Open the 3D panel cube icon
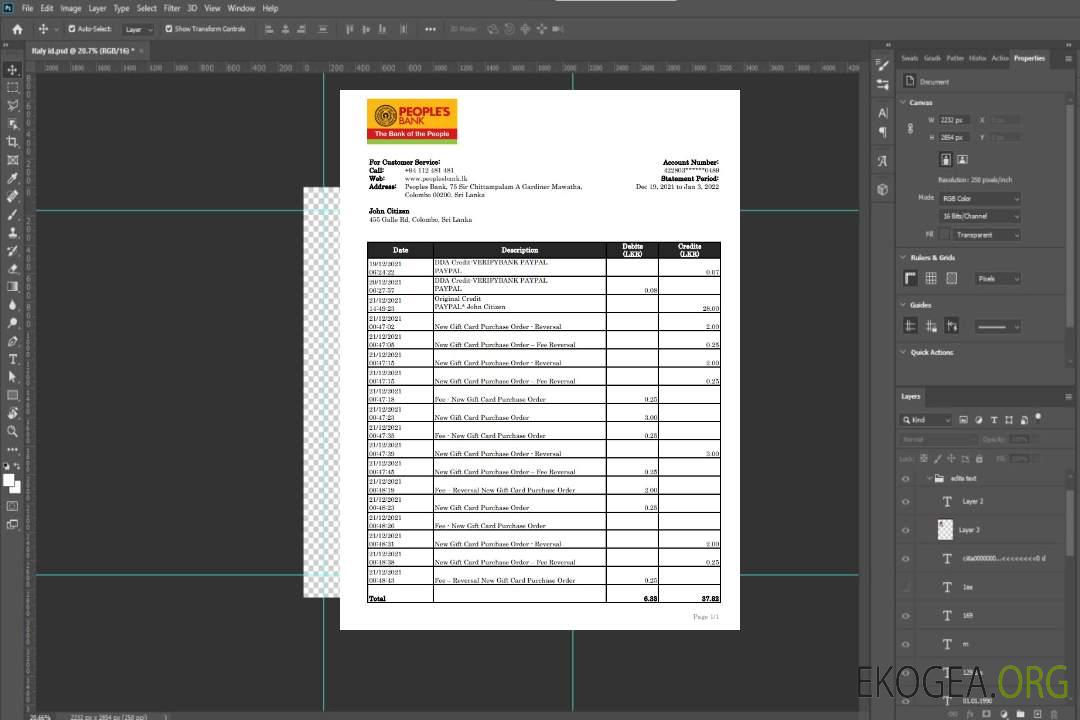 pos(882,189)
